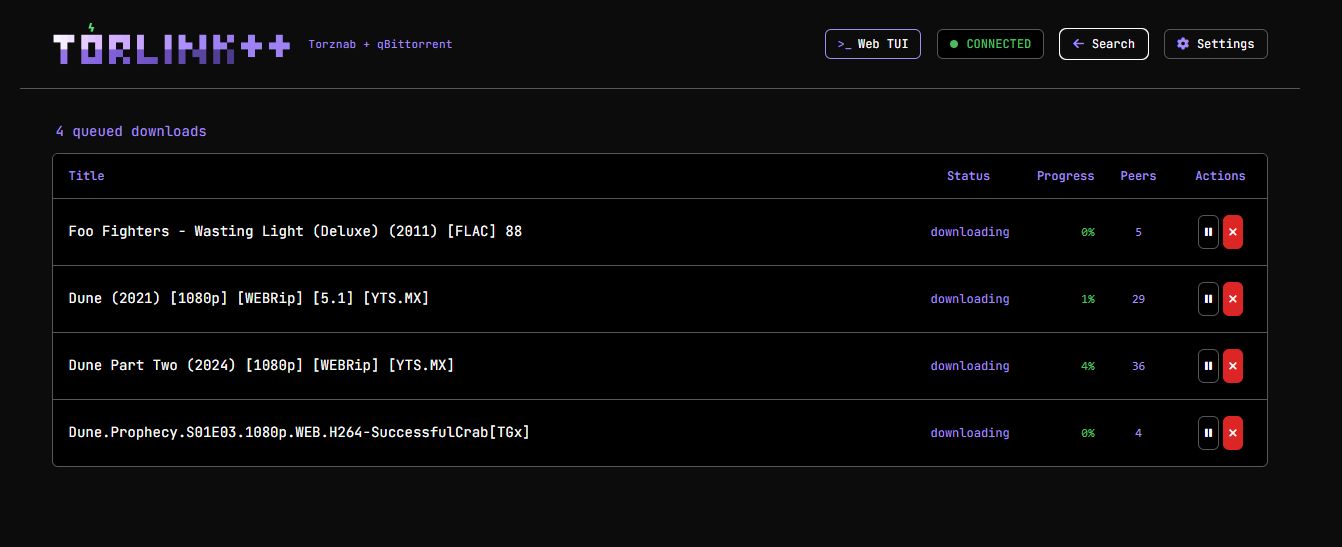Click the CONNECTED status indicator
Image resolution: width=1342 pixels, height=547 pixels.
tap(990, 44)
